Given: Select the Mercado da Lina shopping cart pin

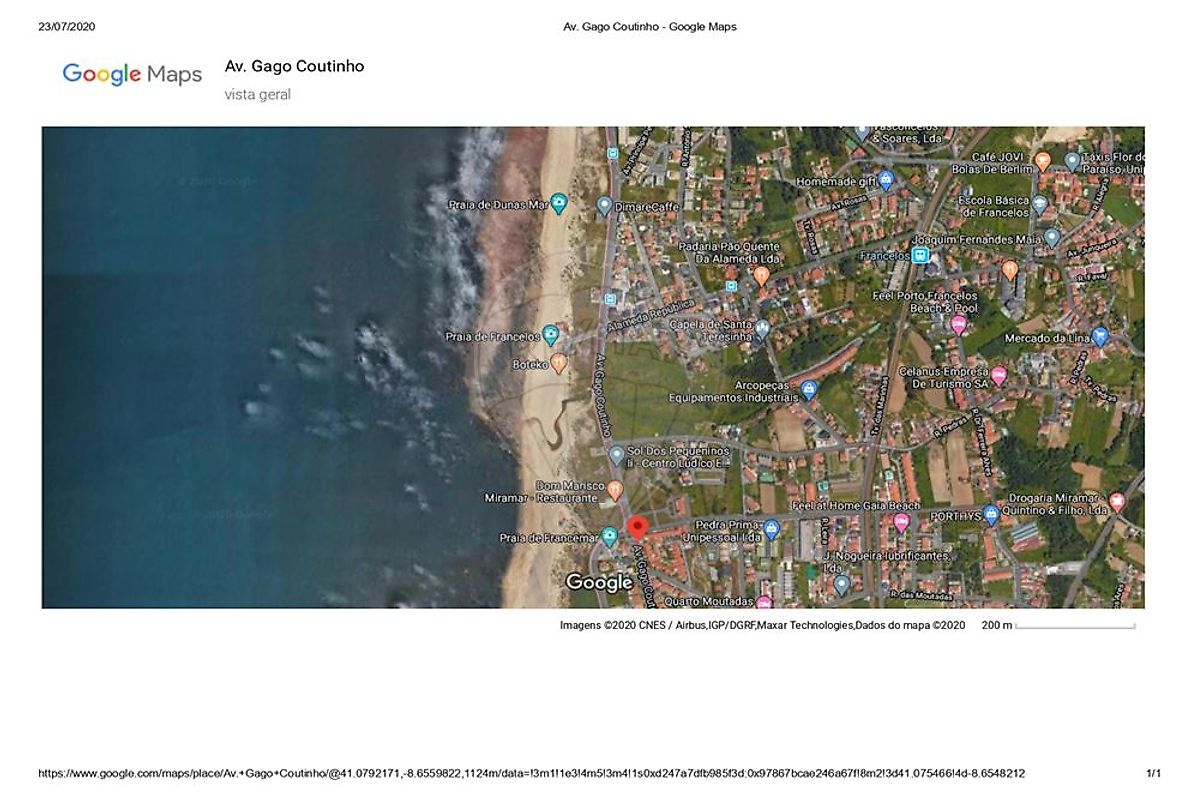Looking at the screenshot, I should click(x=1100, y=336).
